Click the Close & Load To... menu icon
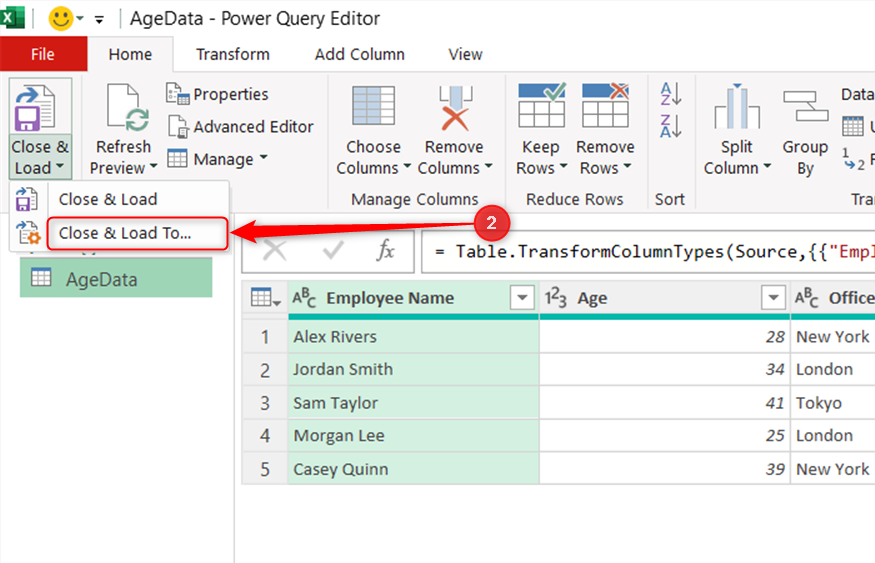Screen dimensions: 875x563 (27, 233)
